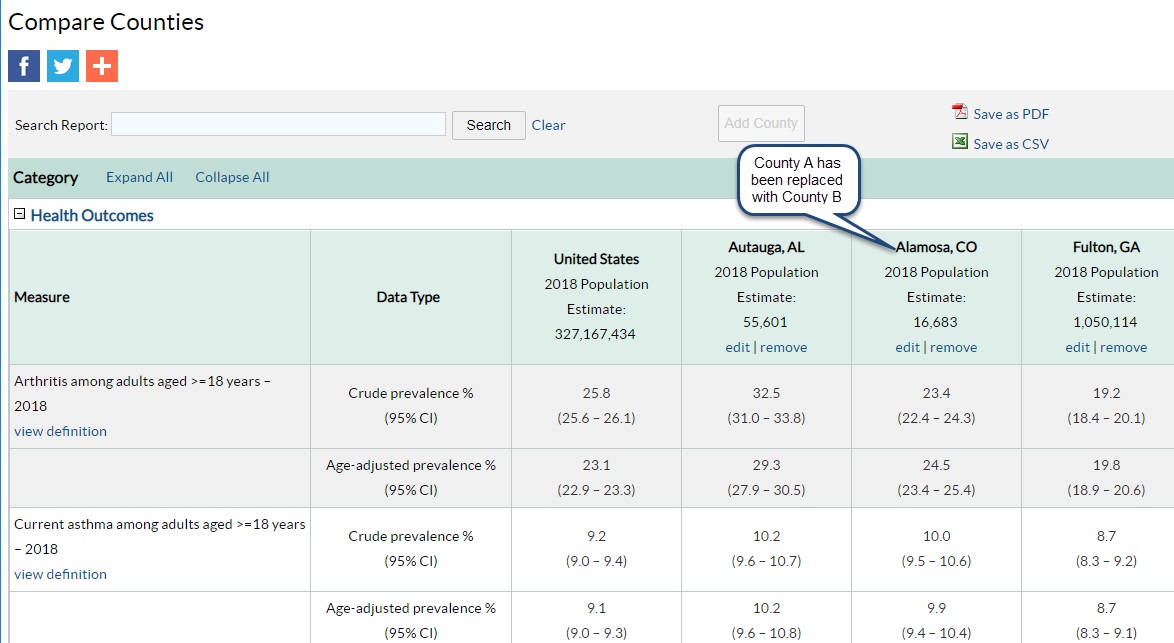Click the Search button
Image resolution: width=1174 pixels, height=643 pixels.
point(489,125)
